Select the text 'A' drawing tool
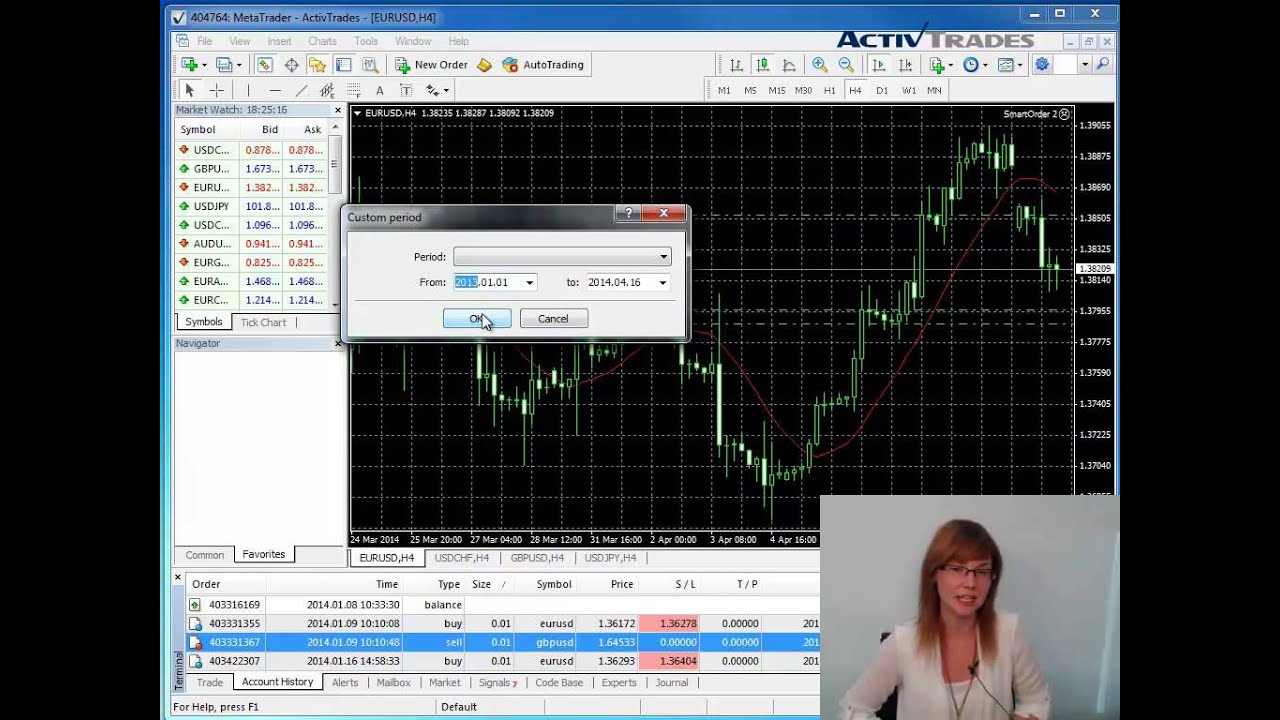The width and height of the screenshot is (1280, 720). pos(379,90)
